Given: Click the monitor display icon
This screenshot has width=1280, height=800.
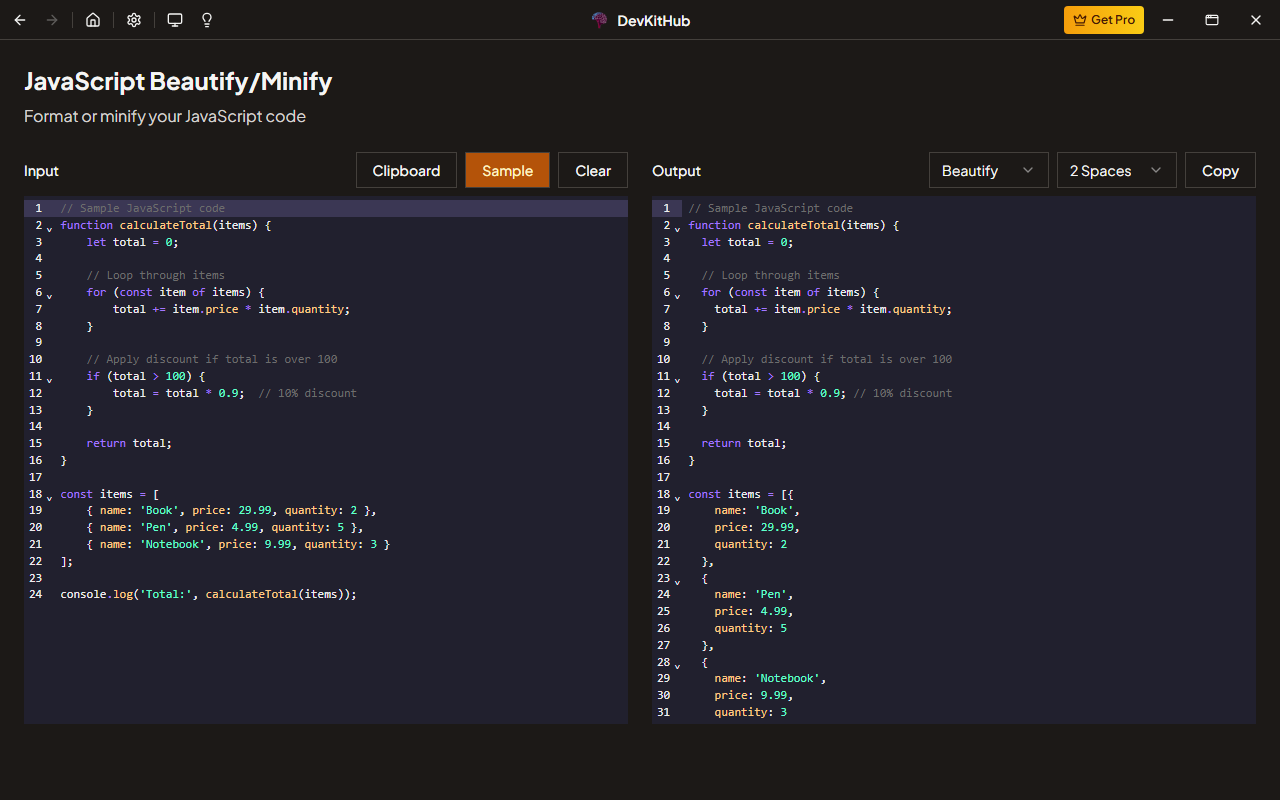Looking at the screenshot, I should tap(175, 20).
